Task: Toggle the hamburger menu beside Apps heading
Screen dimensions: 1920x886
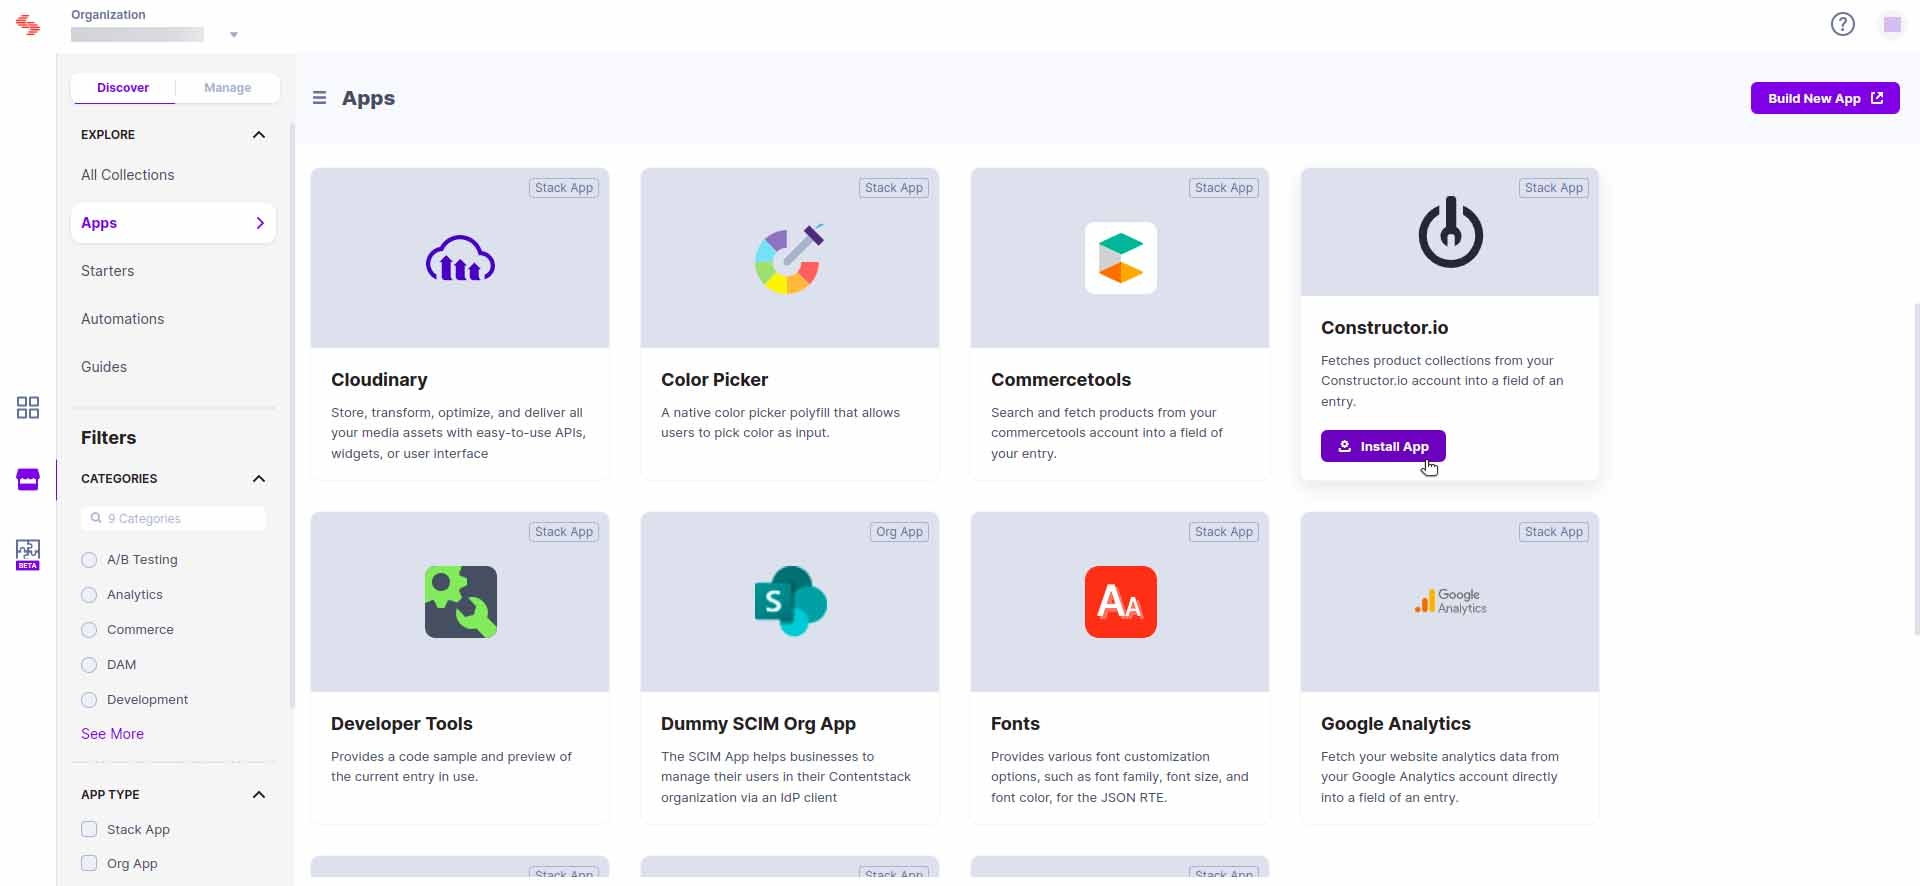Action: 319,98
